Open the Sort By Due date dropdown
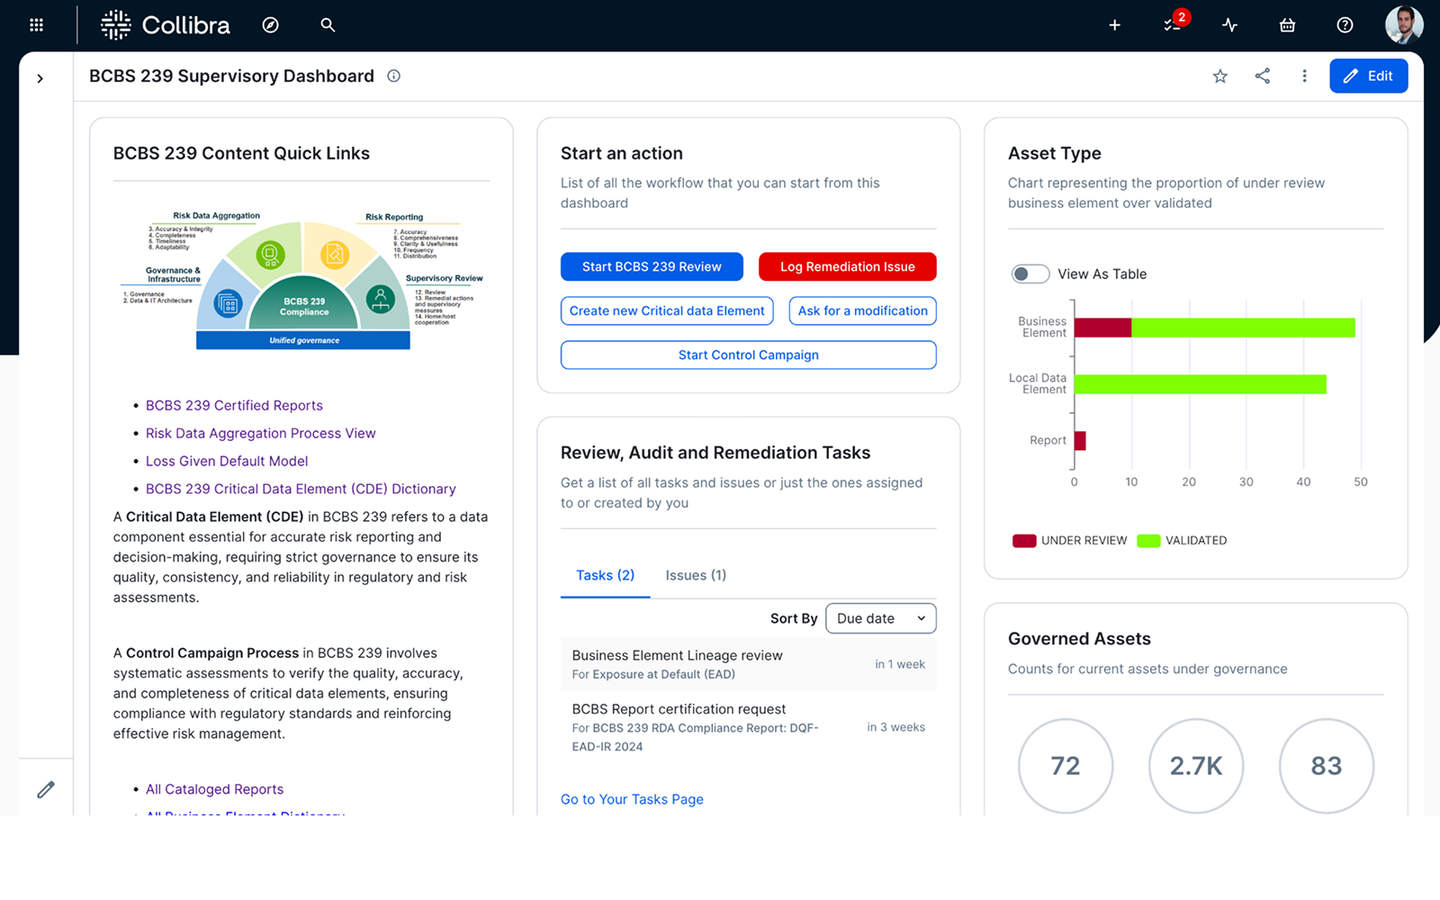Image resolution: width=1440 pixels, height=900 pixels. pyautogui.click(x=881, y=618)
